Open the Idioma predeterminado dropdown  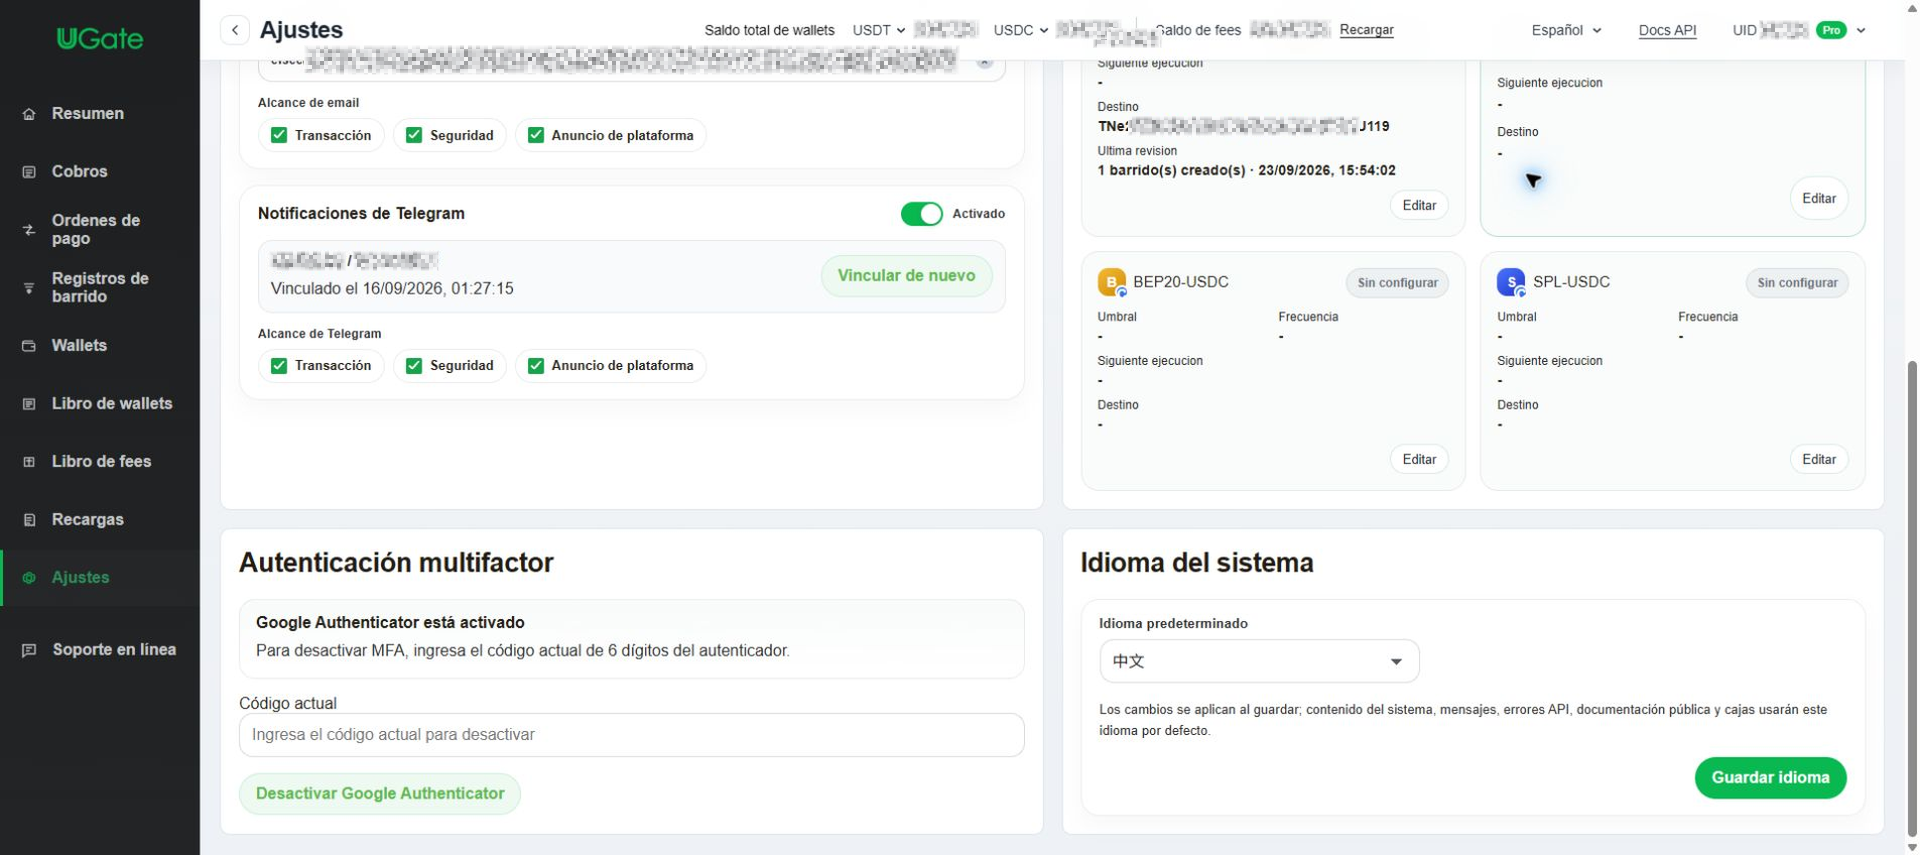click(x=1259, y=661)
